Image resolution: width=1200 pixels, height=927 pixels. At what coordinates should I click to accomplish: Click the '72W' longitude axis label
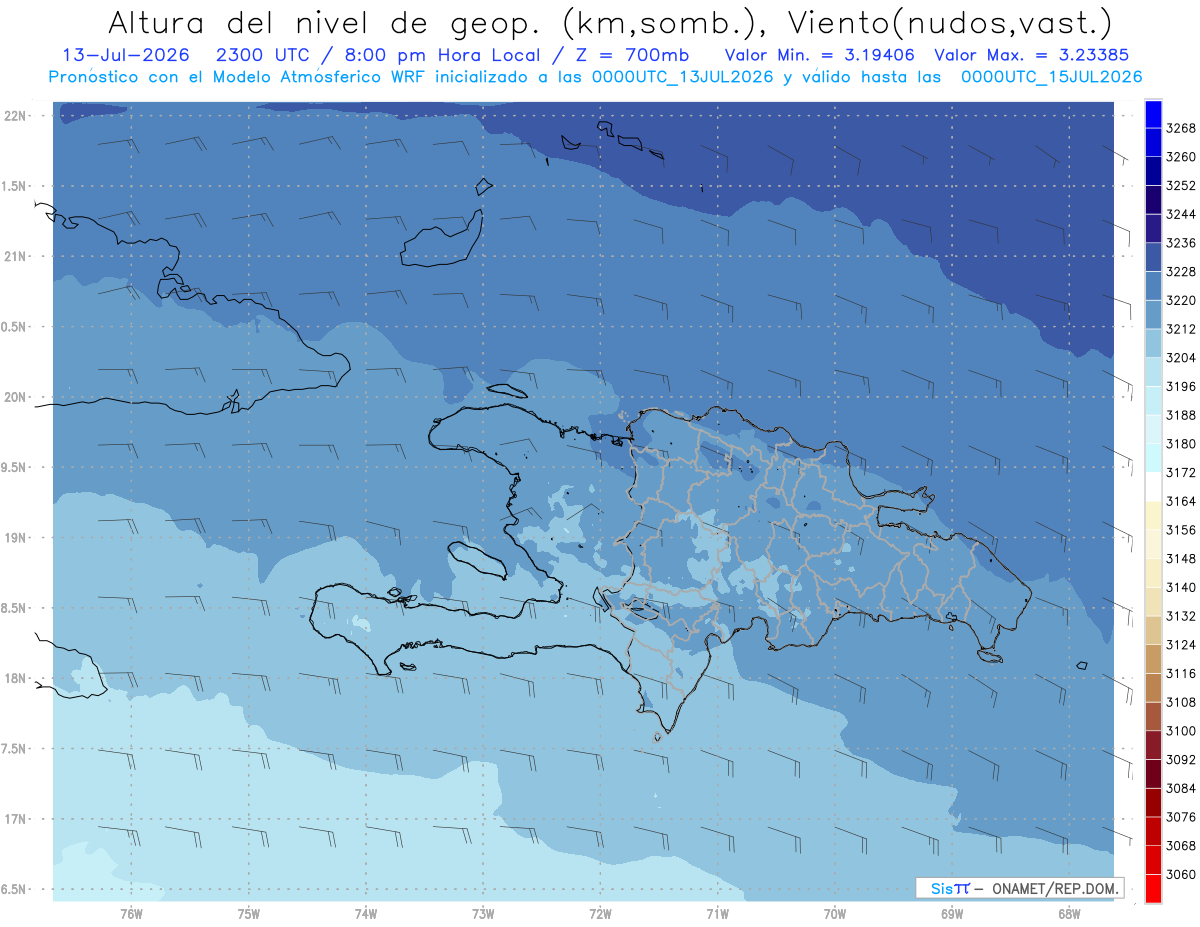coord(601,913)
